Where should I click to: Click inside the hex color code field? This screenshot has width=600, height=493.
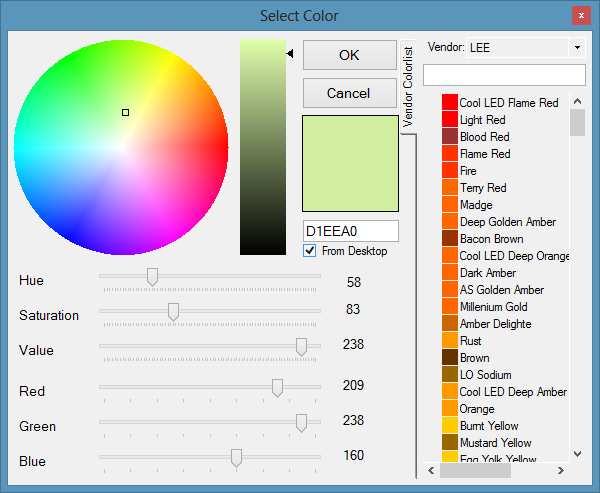click(x=350, y=231)
